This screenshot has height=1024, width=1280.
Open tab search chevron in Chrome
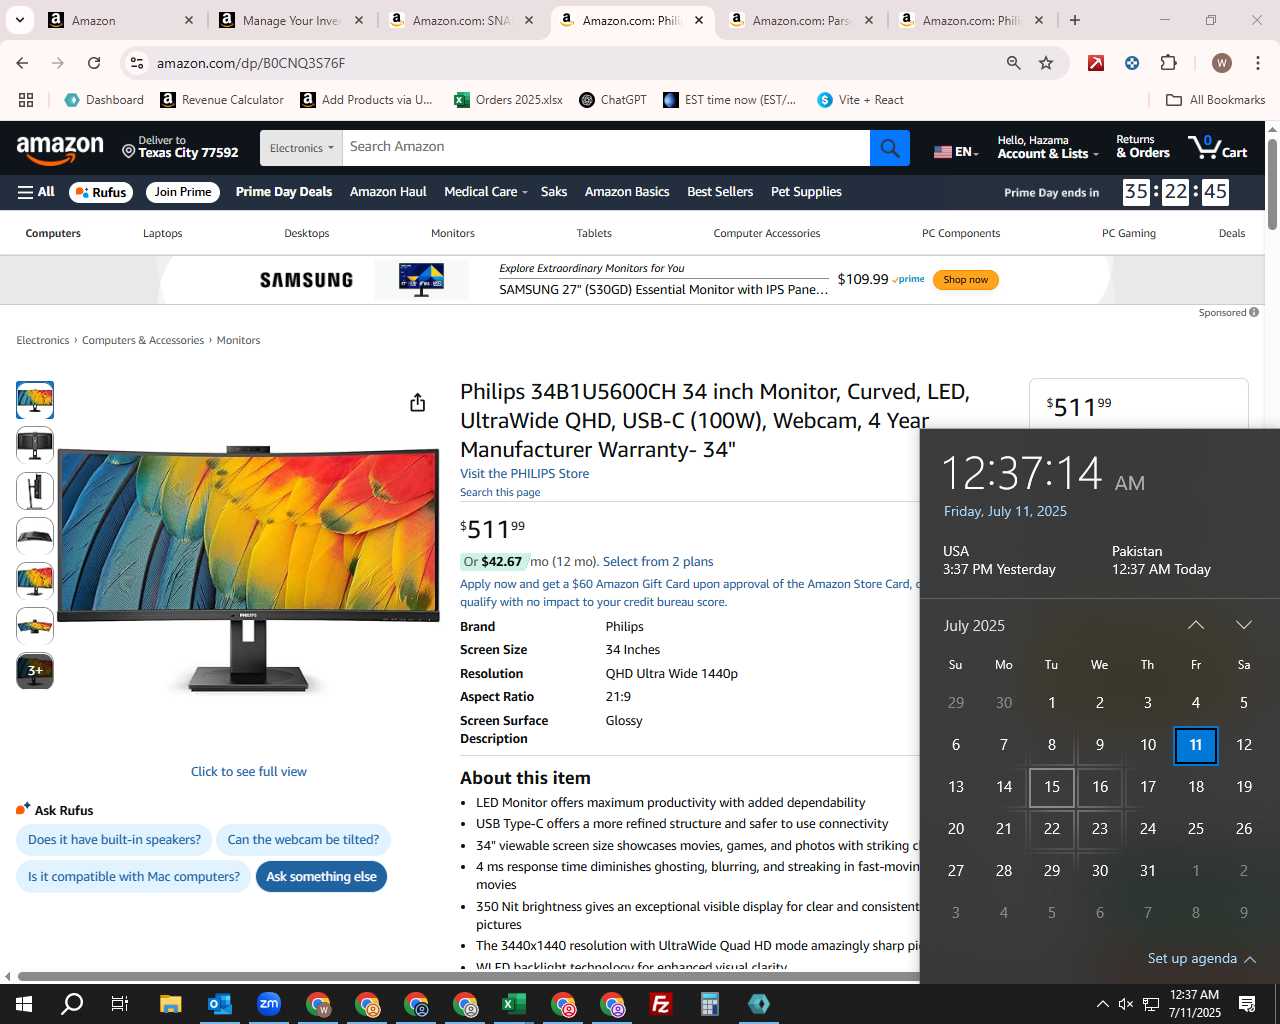(x=19, y=20)
